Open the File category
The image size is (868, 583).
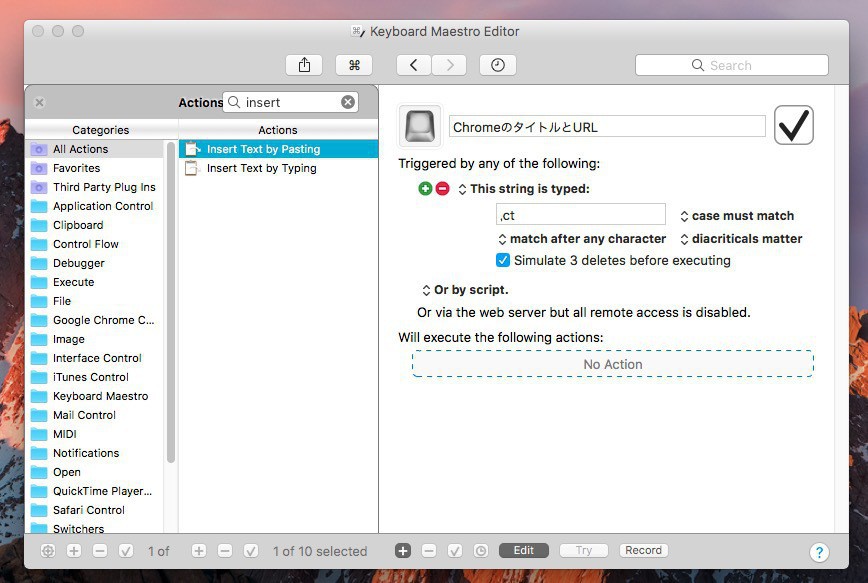(94, 301)
